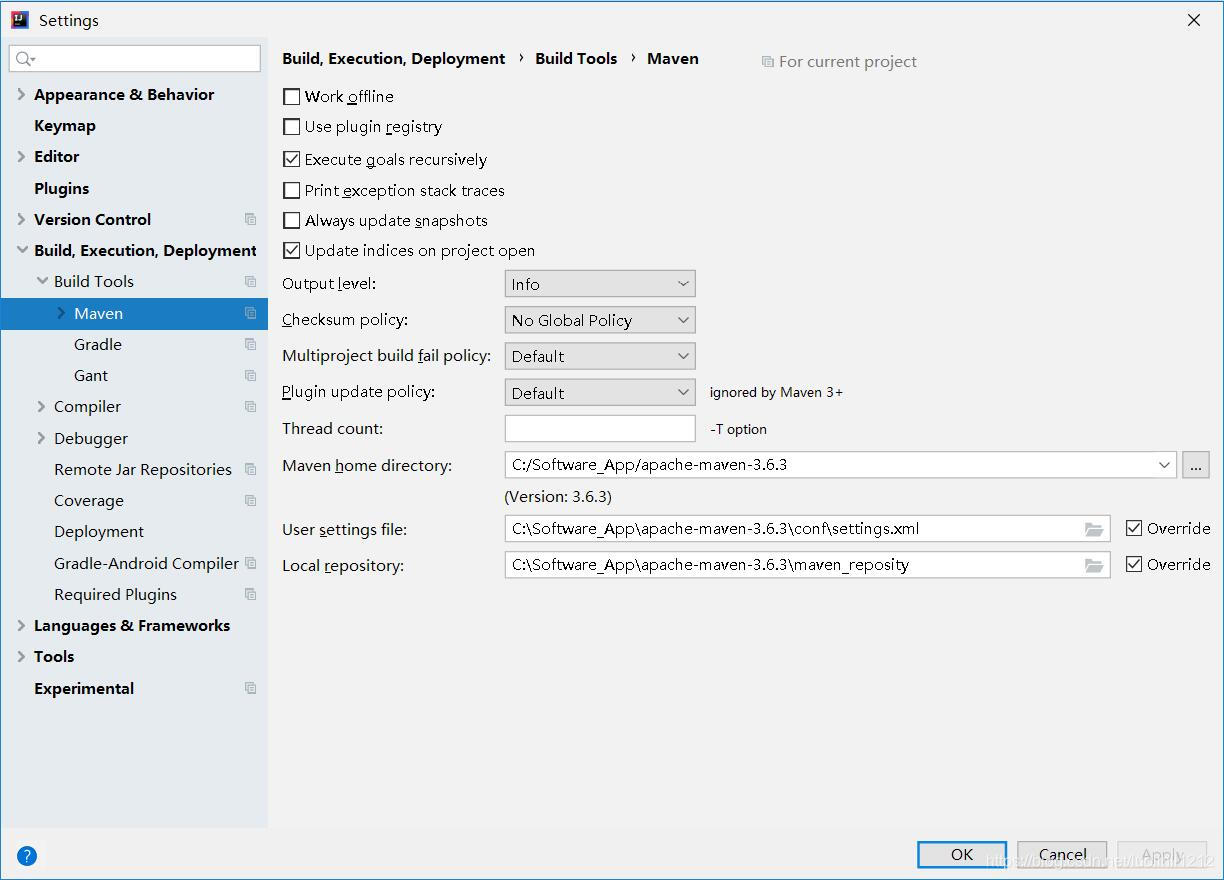Select Gradle under Build Tools

tap(98, 344)
